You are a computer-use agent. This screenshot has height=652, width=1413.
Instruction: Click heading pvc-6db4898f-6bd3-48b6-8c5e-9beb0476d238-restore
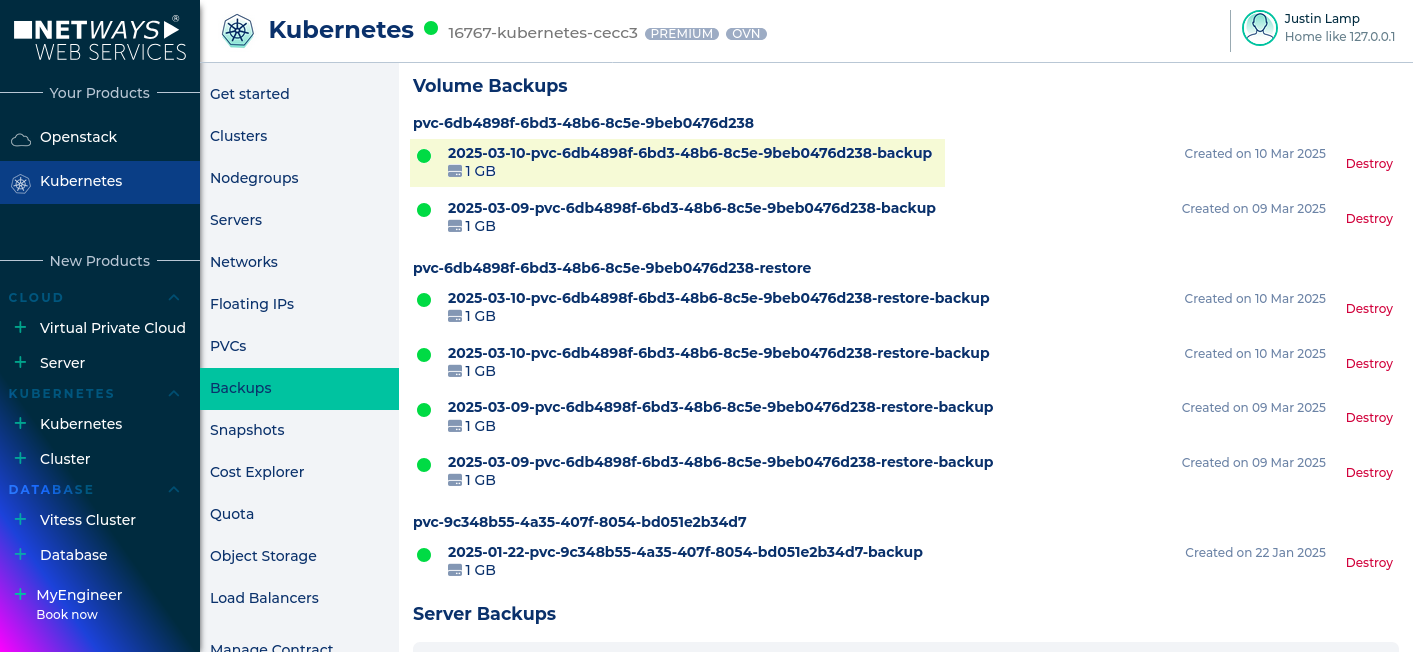click(612, 268)
